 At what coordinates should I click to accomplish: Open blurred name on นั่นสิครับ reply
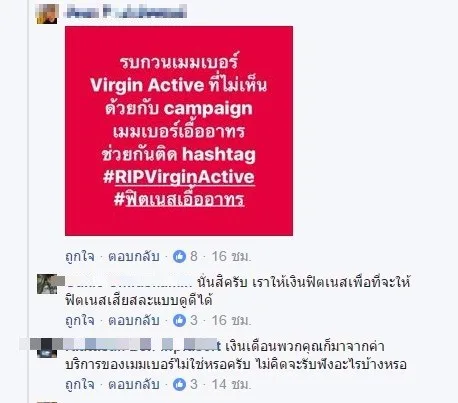tap(129, 283)
